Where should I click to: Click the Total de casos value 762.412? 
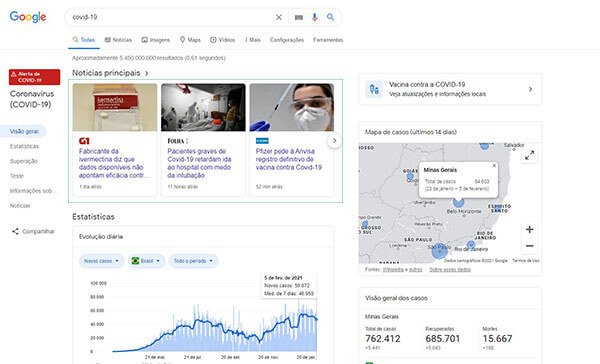383,339
